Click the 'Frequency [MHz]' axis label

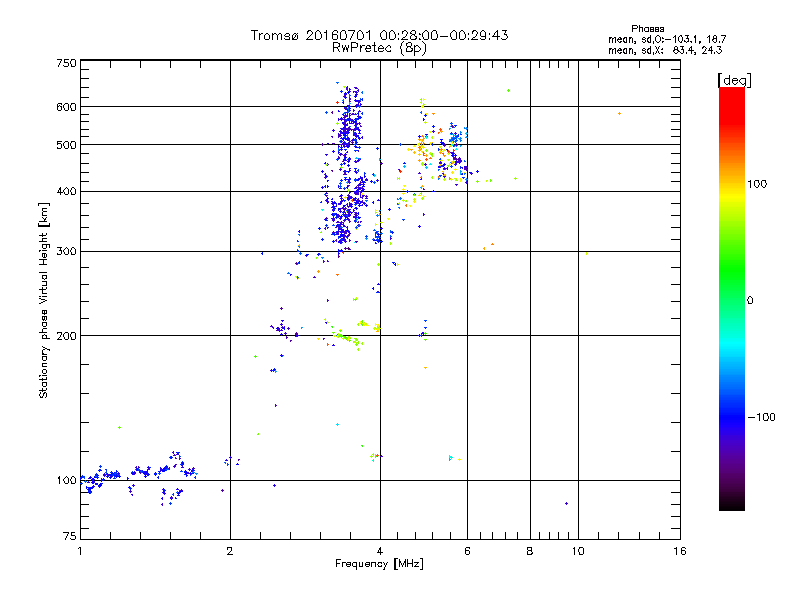click(379, 564)
